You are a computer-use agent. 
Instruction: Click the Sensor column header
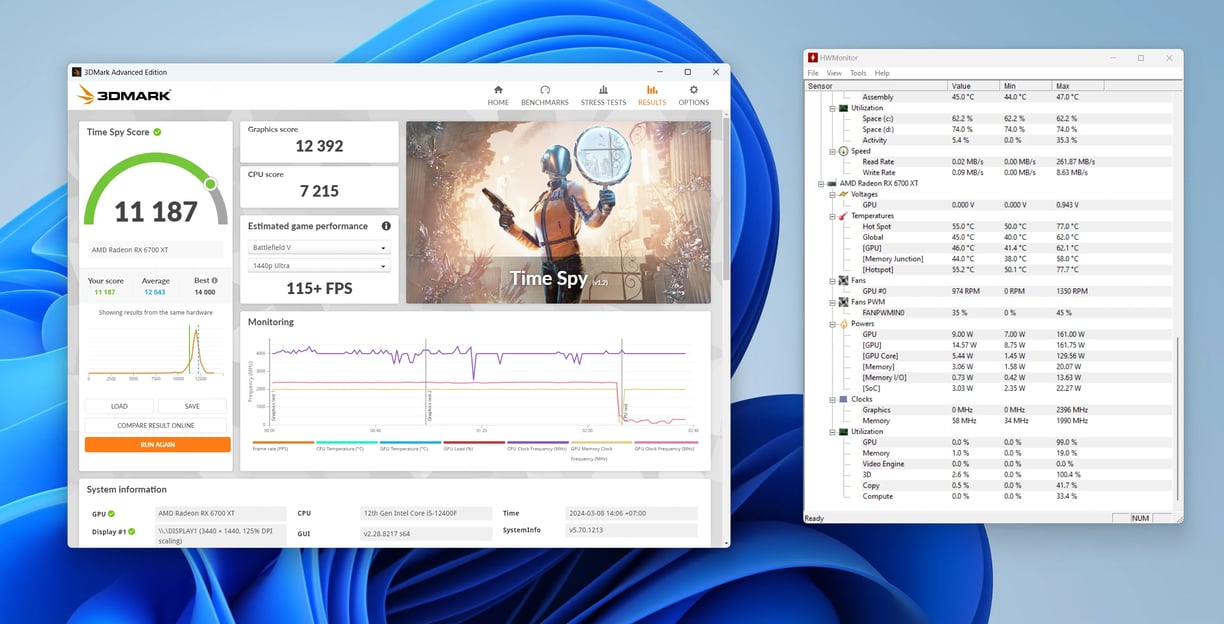coord(876,86)
